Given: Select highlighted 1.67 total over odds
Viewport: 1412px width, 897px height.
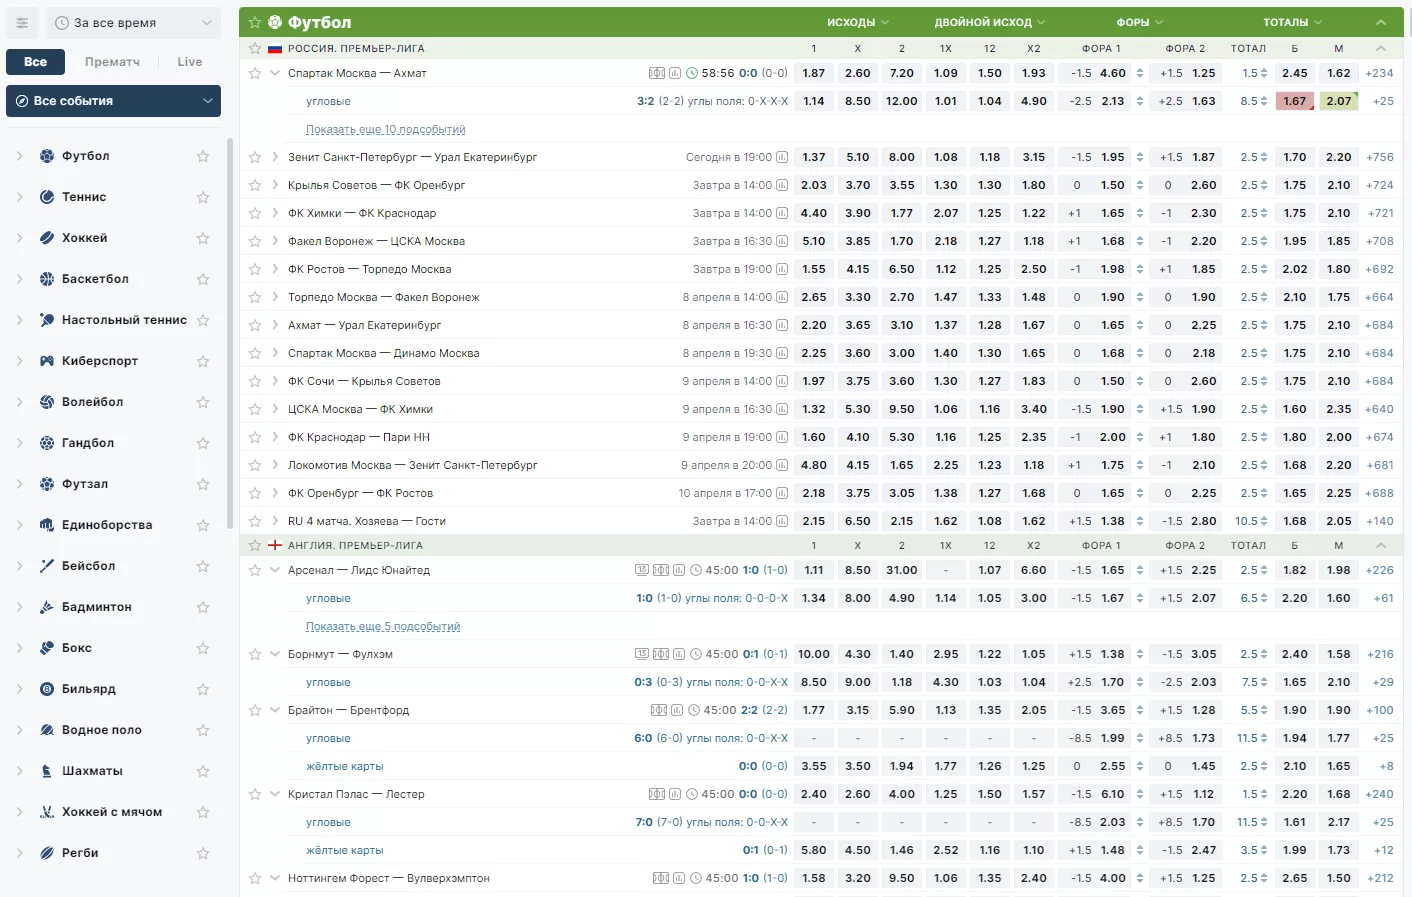Looking at the screenshot, I should (1294, 101).
